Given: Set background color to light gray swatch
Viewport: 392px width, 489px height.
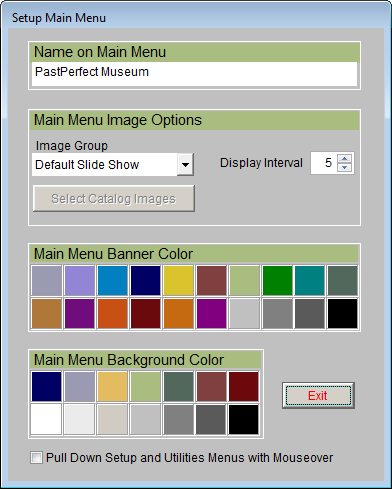Looking at the screenshot, I should [x=146, y=419].
